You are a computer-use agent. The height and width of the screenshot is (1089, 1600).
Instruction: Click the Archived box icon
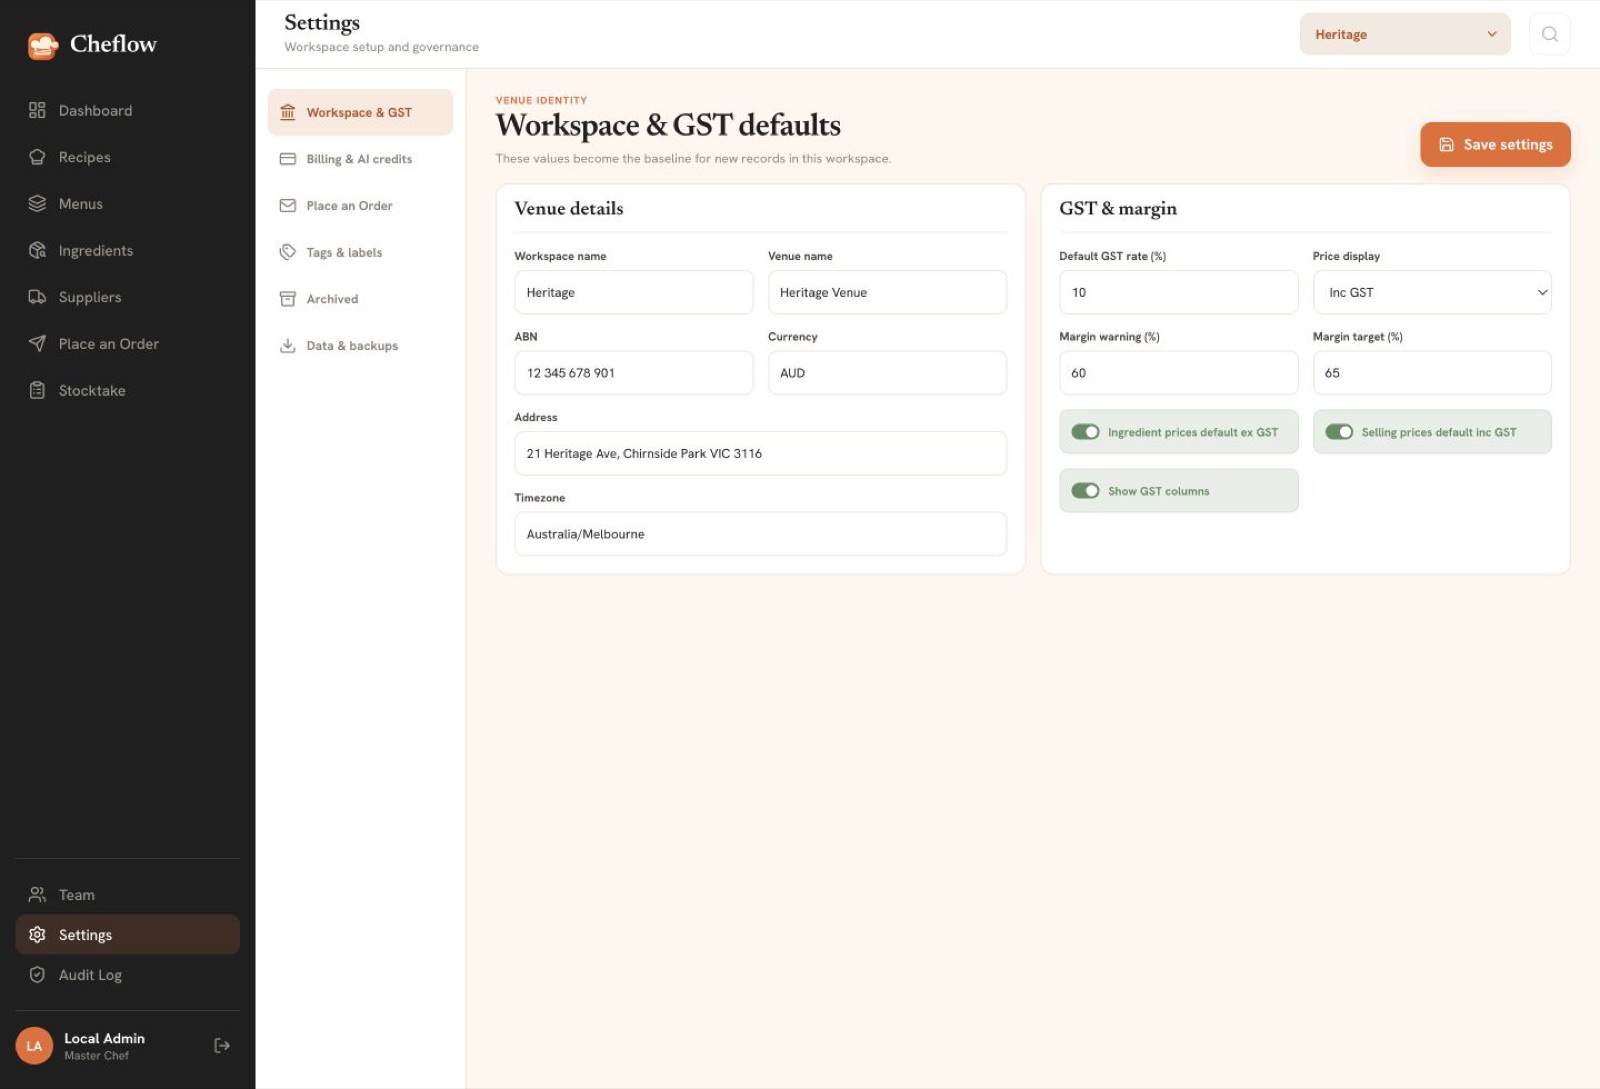point(288,299)
